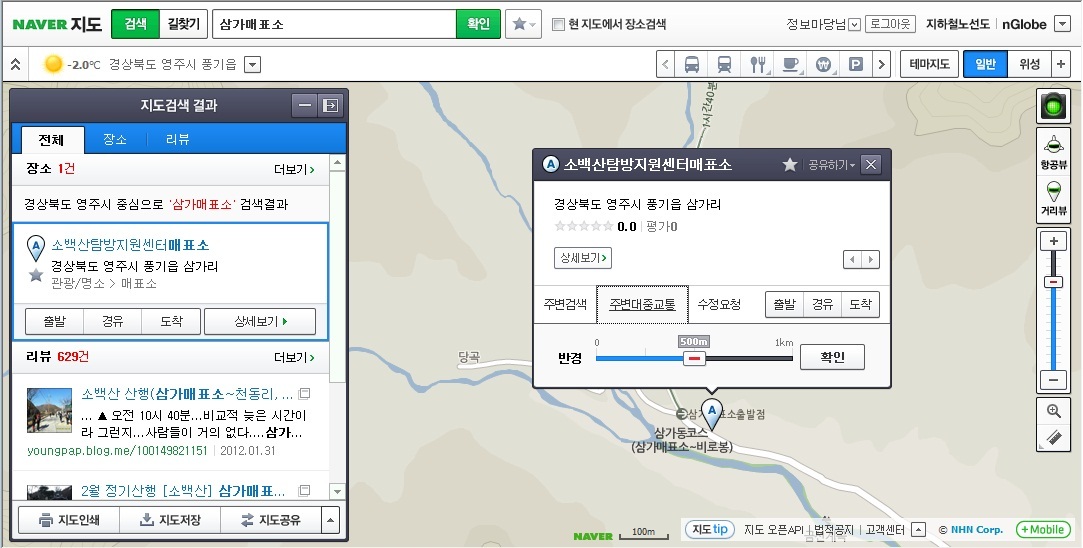Zoom out with the minus button
The width and height of the screenshot is (1083, 548).
(x=1053, y=379)
